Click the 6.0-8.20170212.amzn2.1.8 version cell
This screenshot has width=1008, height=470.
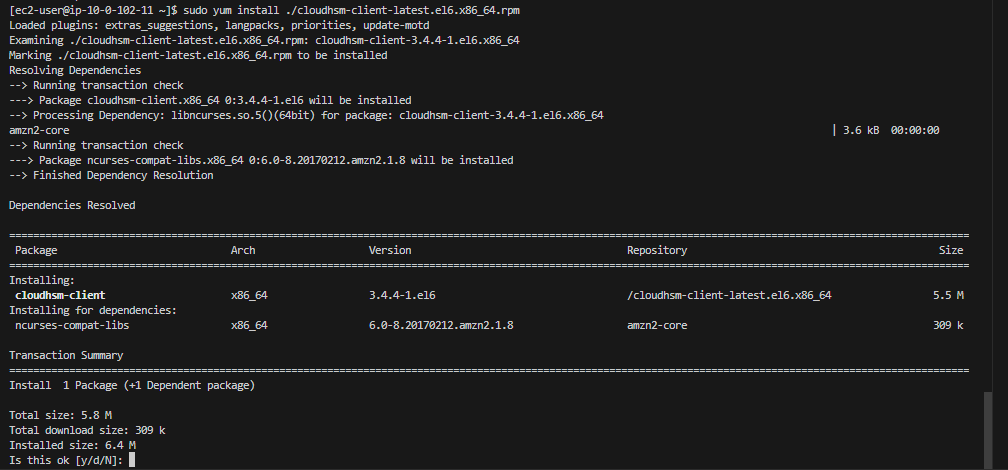[441, 326]
